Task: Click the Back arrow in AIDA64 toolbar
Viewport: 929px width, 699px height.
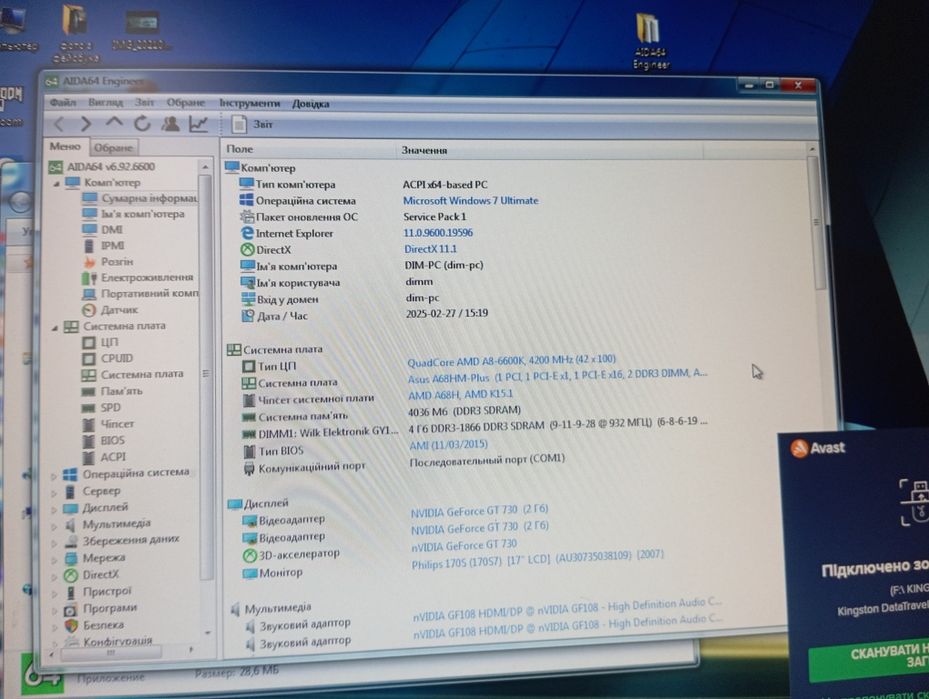Action: click(59, 123)
